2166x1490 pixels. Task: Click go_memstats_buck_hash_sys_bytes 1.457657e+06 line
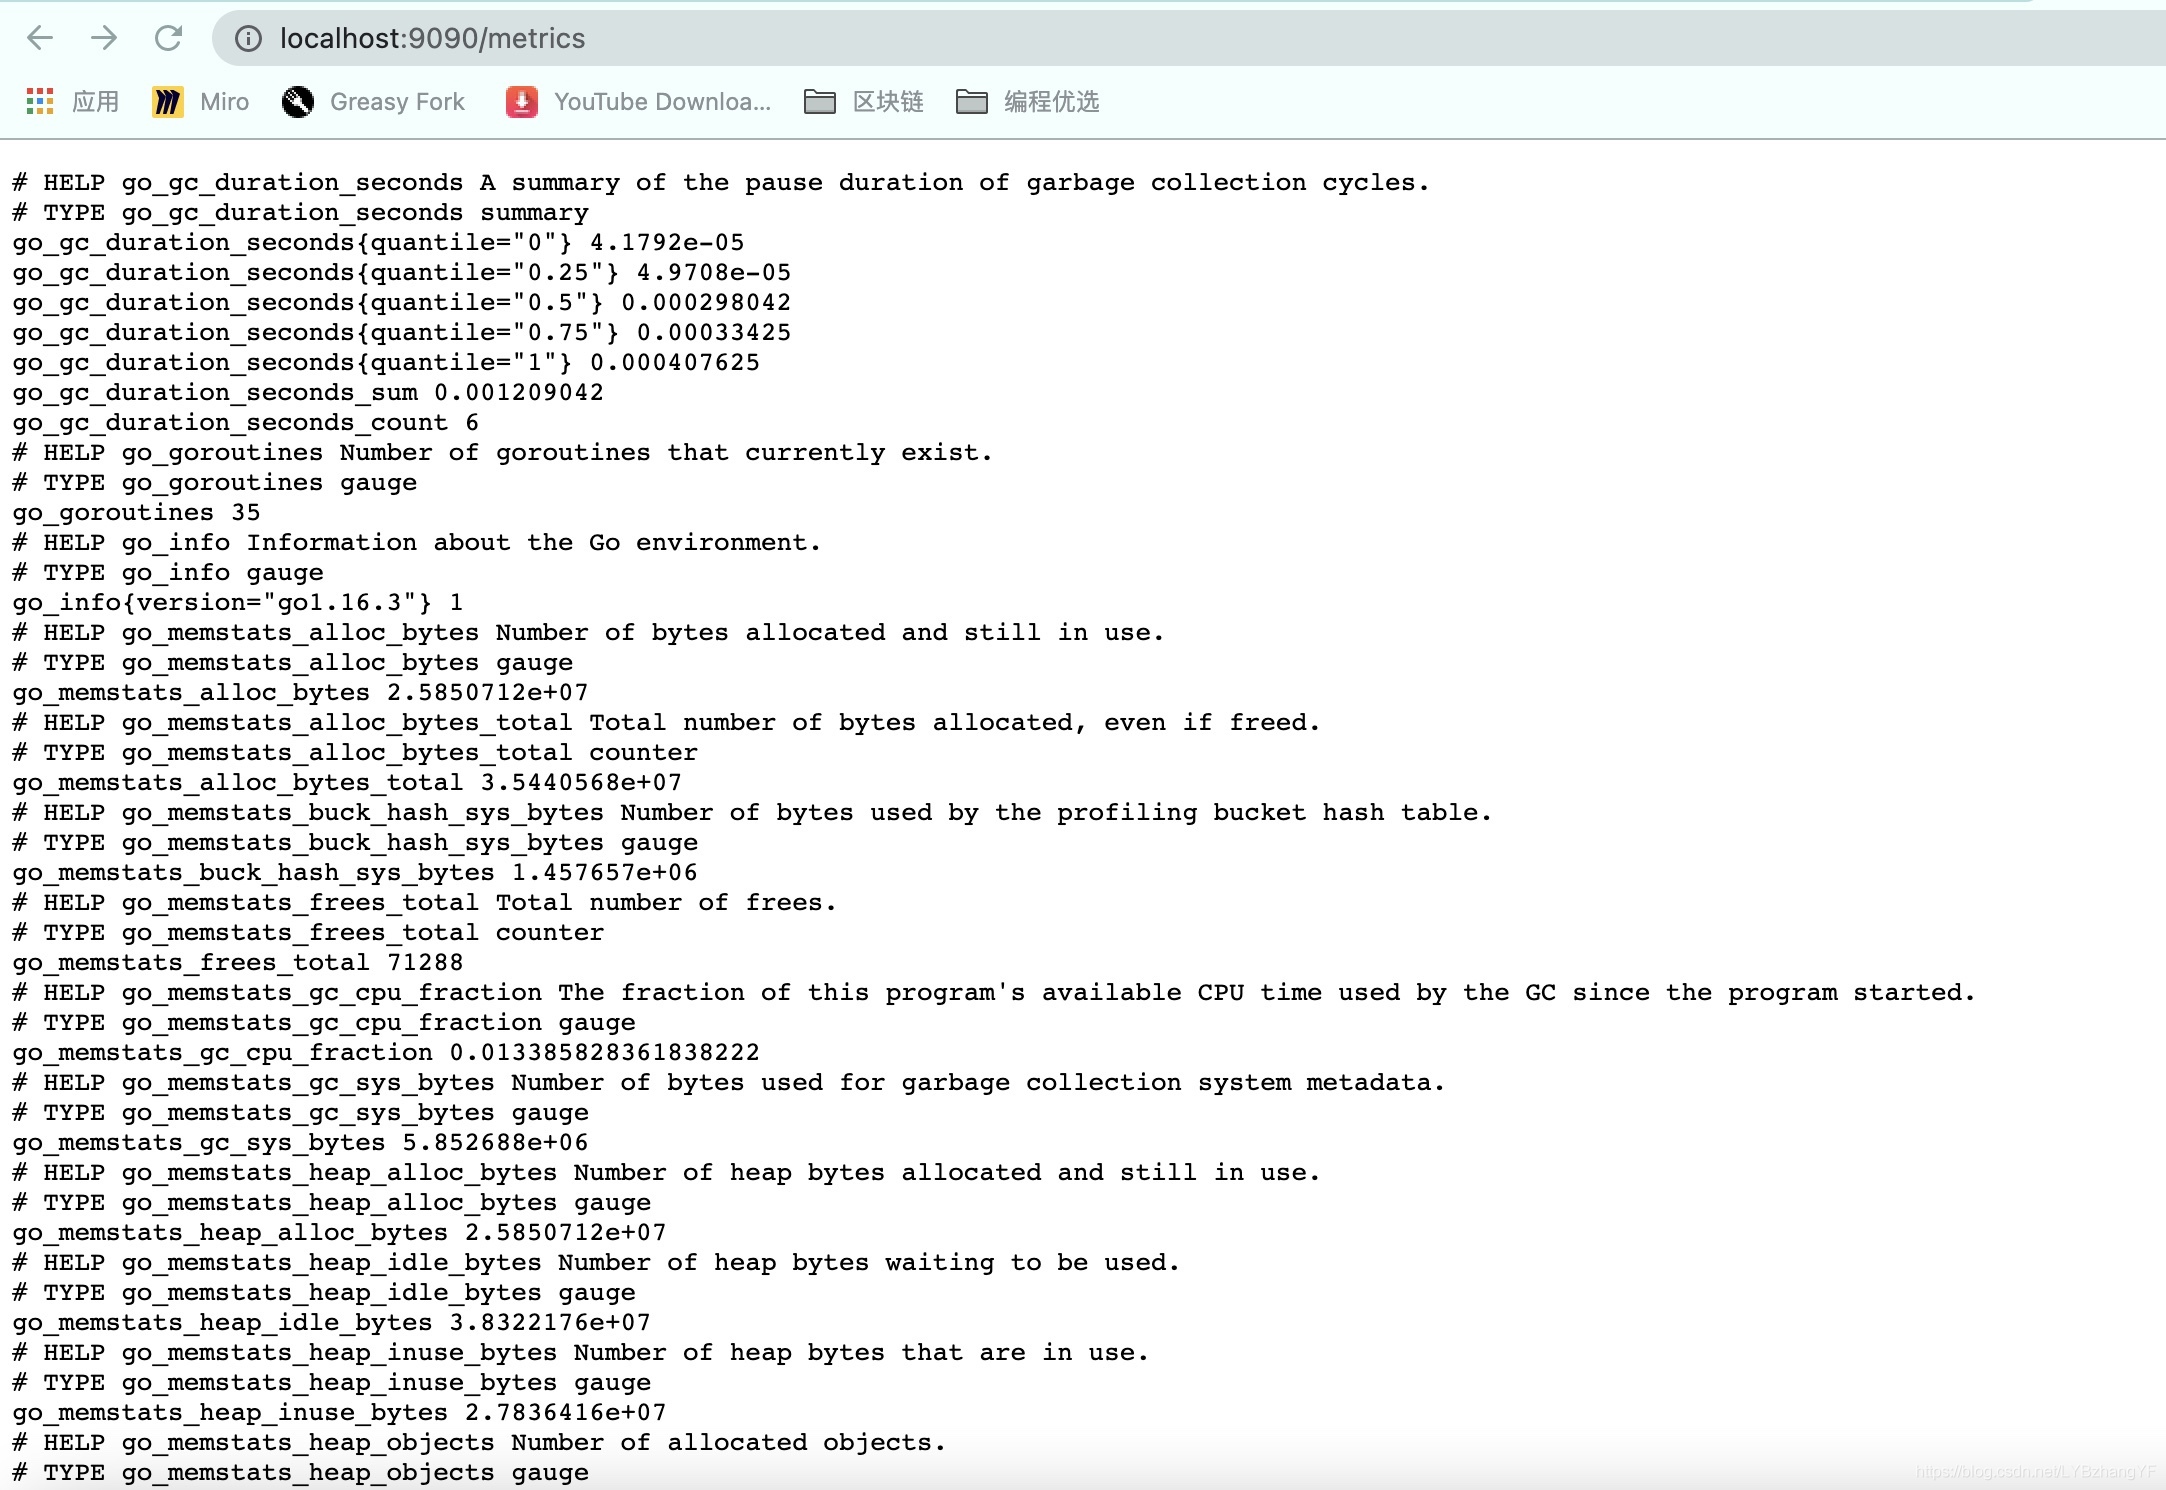click(355, 873)
